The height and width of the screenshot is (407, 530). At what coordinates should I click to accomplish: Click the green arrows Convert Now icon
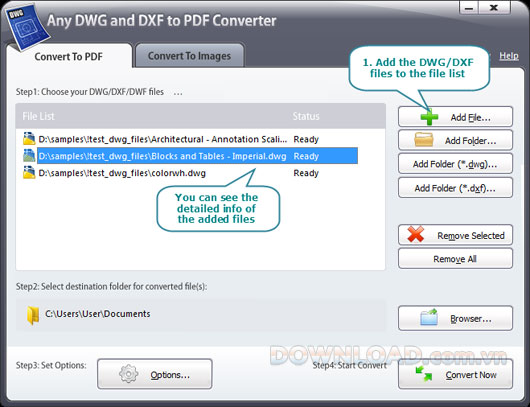(x=424, y=374)
